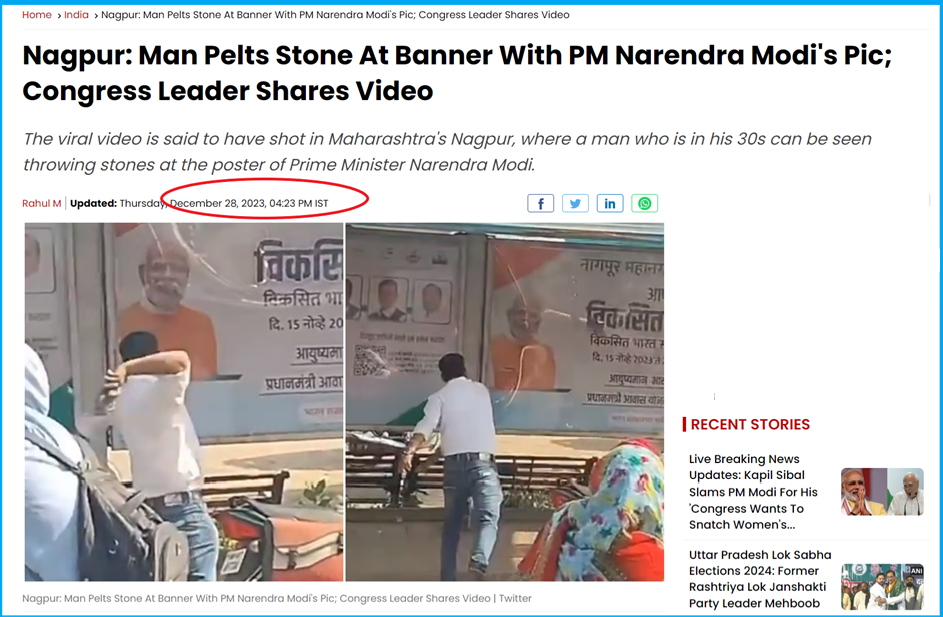Share article via WhatsApp icon
The image size is (943, 617).
[645, 203]
